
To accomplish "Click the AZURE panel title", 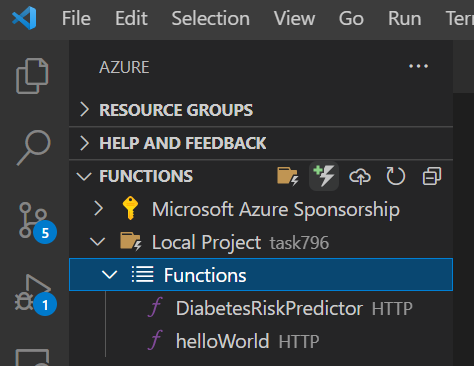I will [x=124, y=67].
